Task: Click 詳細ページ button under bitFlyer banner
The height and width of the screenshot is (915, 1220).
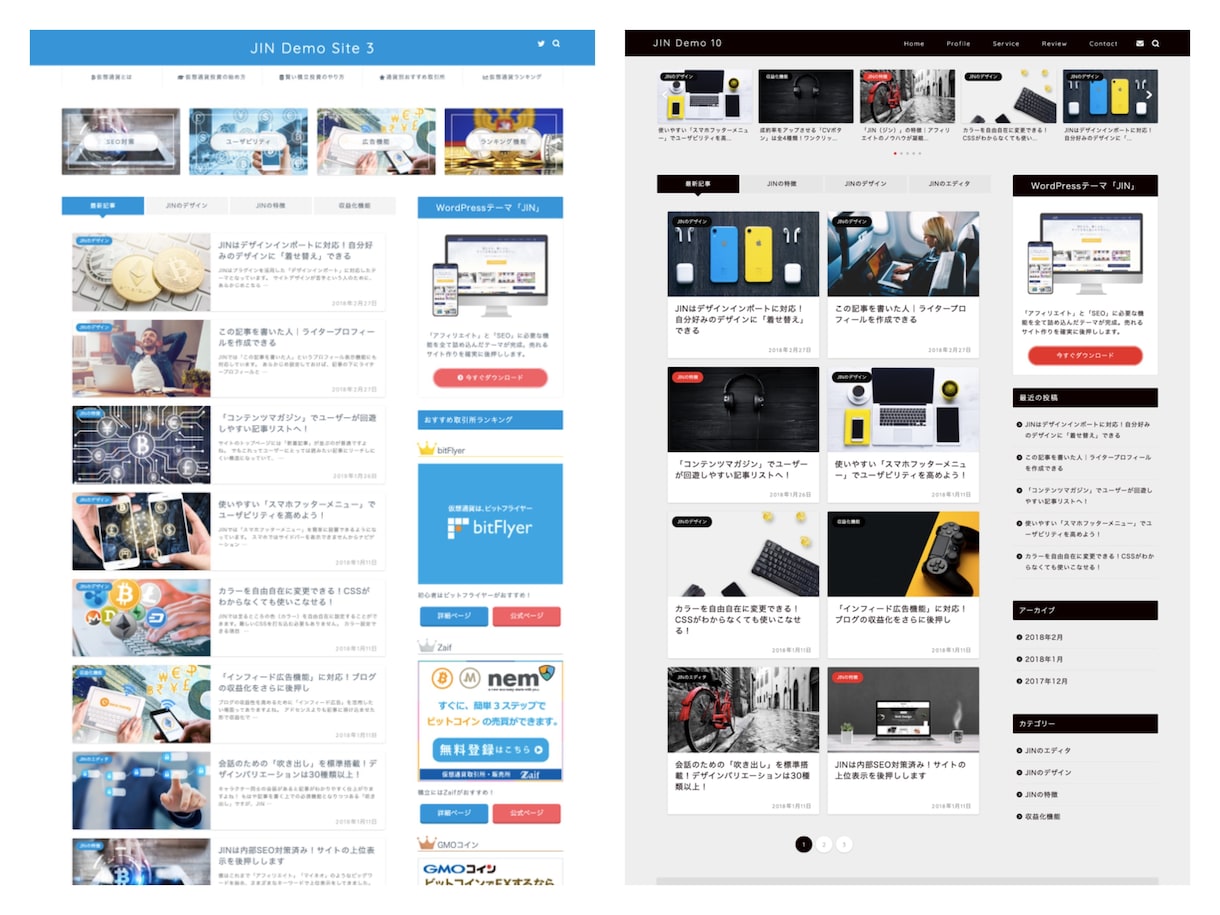Action: (454, 617)
